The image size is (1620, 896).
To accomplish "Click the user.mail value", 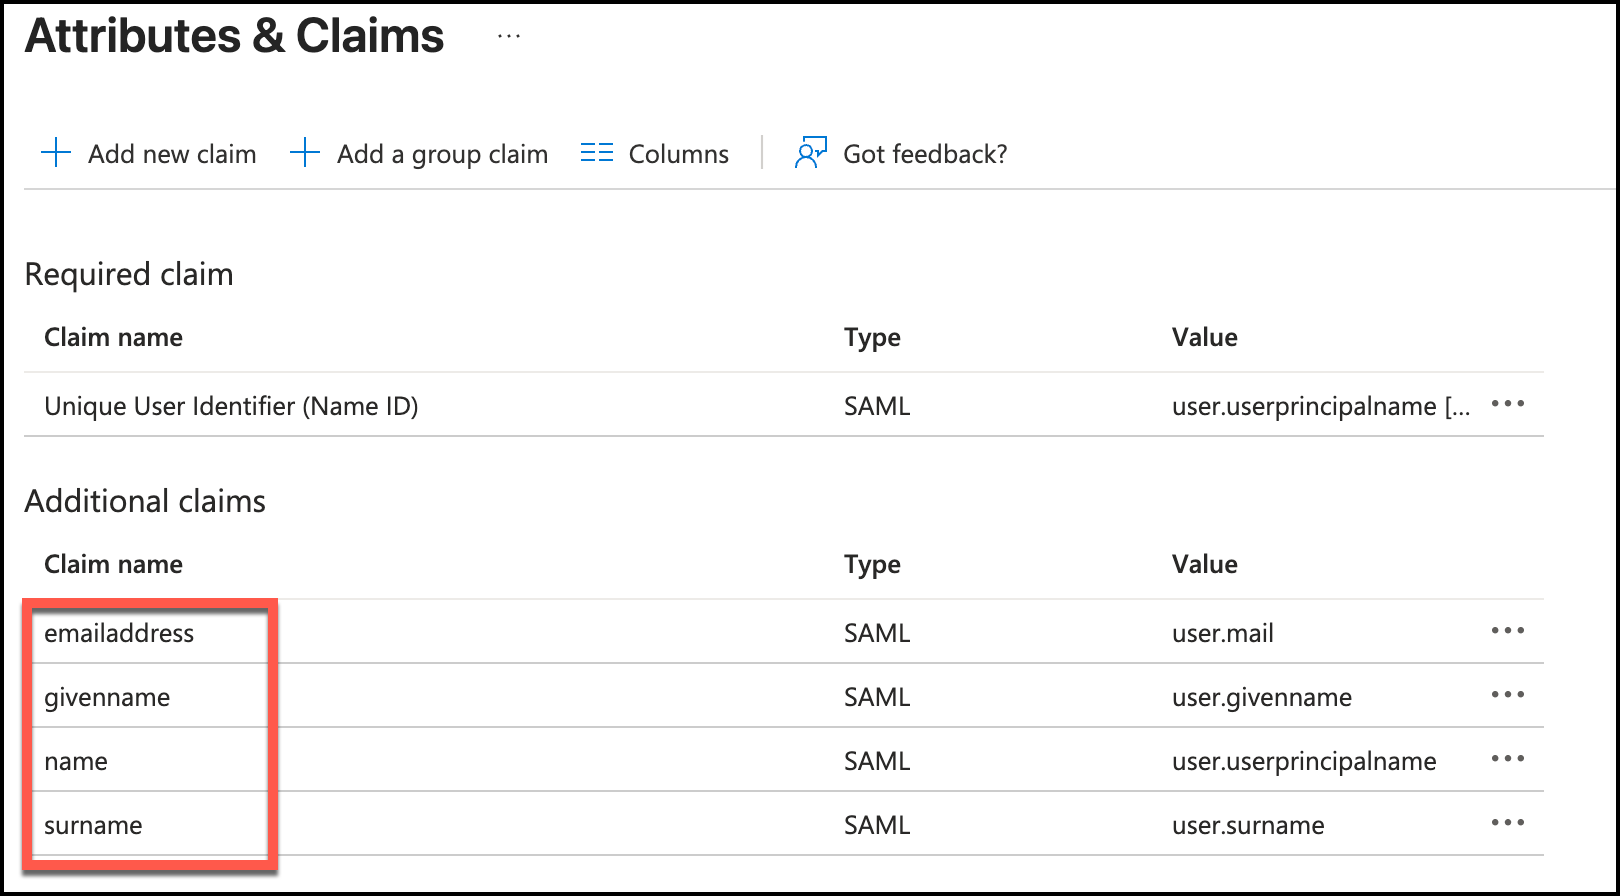I will point(1222,633).
